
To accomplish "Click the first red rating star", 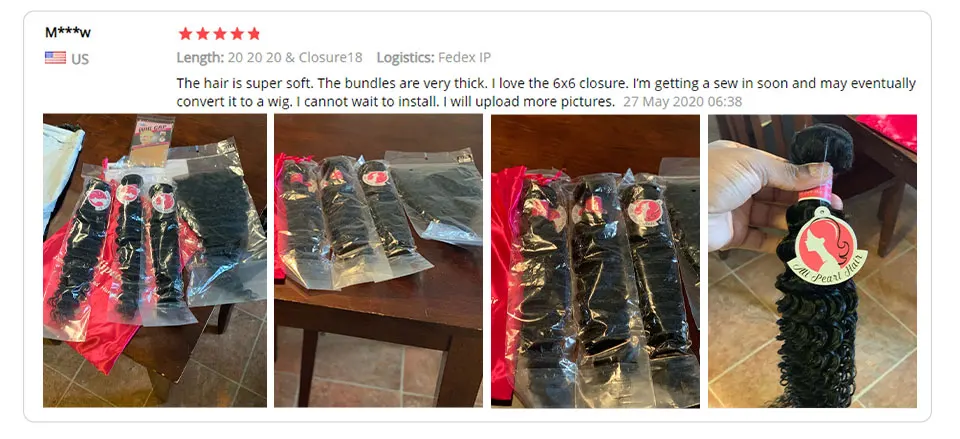I will pyautogui.click(x=185, y=33).
